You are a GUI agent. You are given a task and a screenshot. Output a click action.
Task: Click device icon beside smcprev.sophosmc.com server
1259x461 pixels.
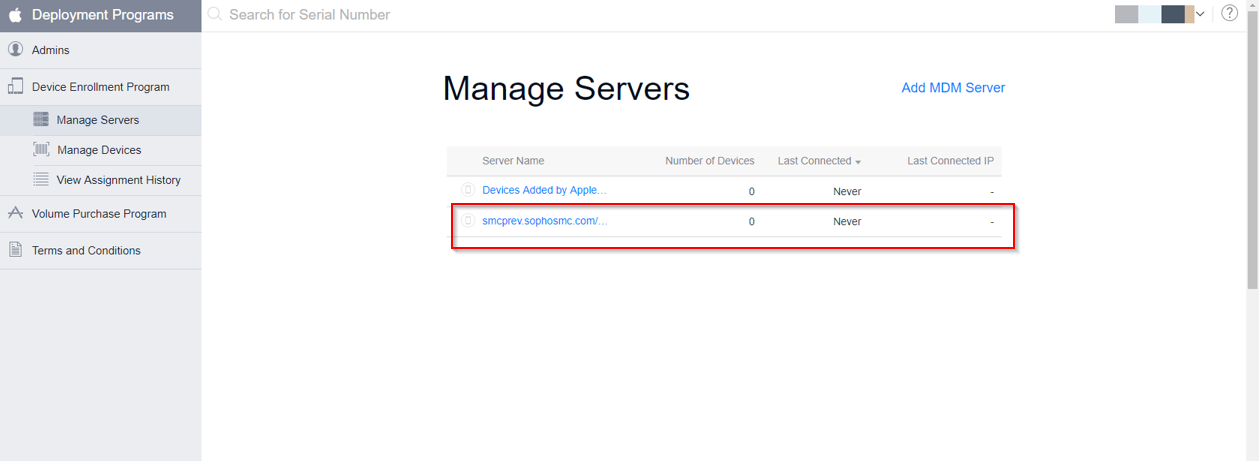coord(467,221)
